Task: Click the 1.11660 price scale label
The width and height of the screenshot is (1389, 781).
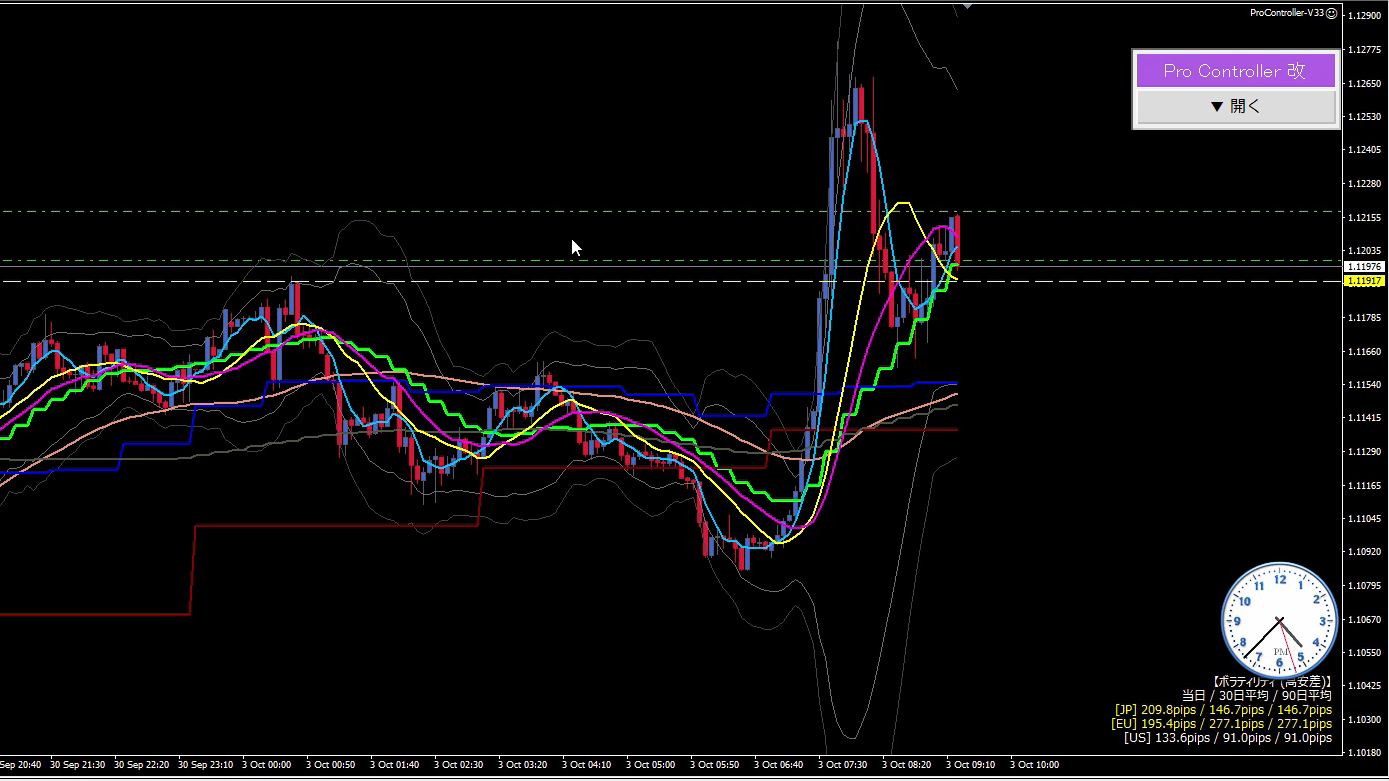Action: coord(1366,351)
